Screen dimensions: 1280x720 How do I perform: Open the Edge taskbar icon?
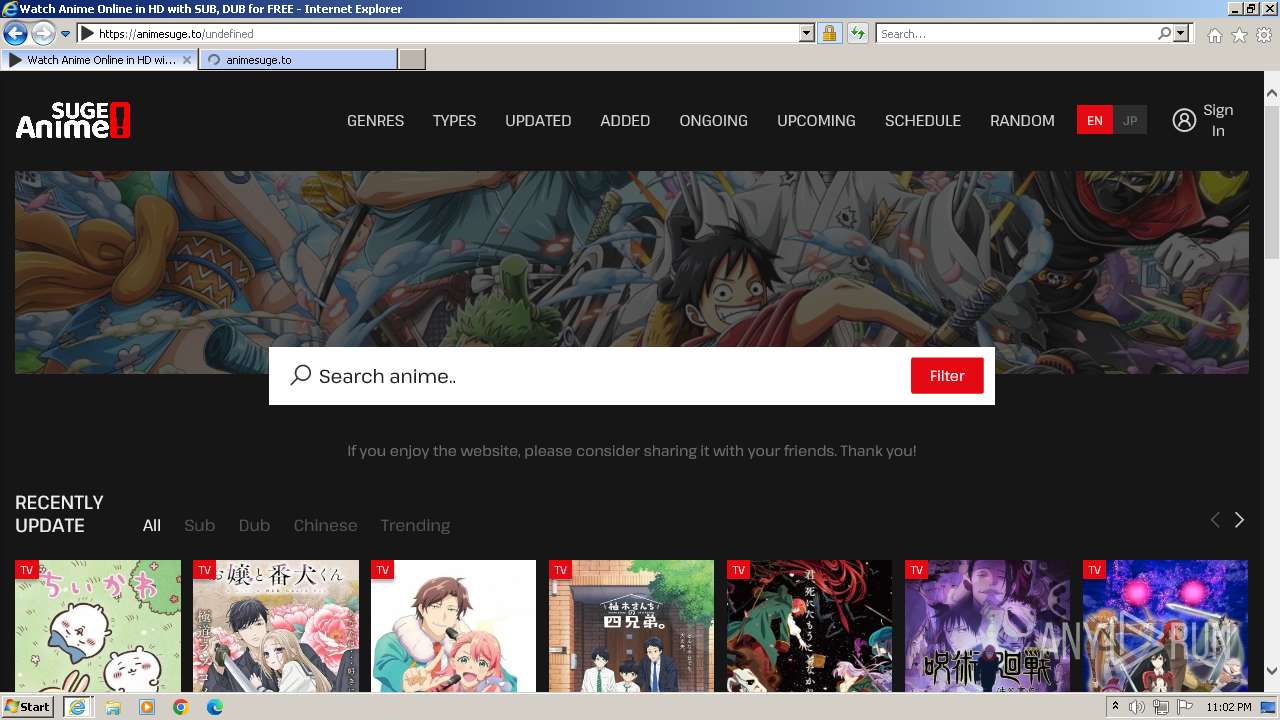pos(215,707)
